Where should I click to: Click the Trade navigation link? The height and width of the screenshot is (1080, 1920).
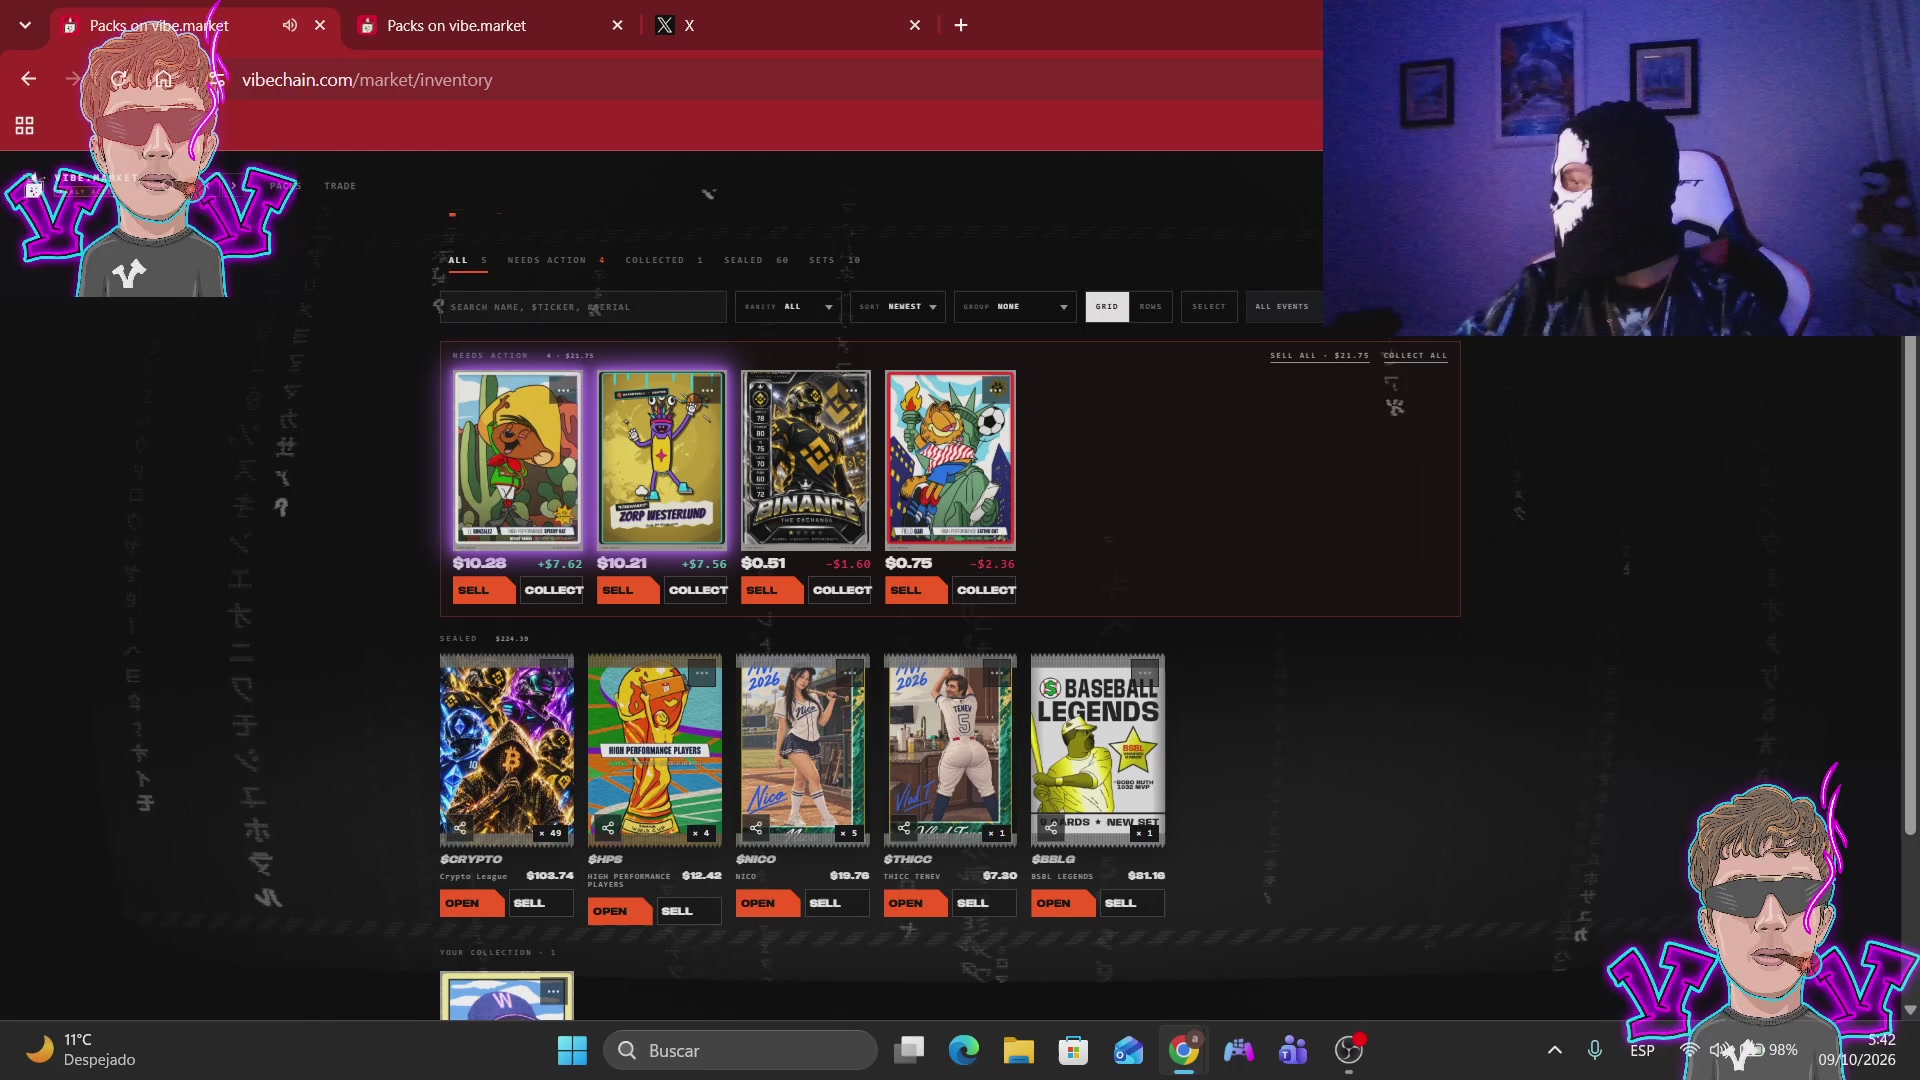click(x=340, y=186)
